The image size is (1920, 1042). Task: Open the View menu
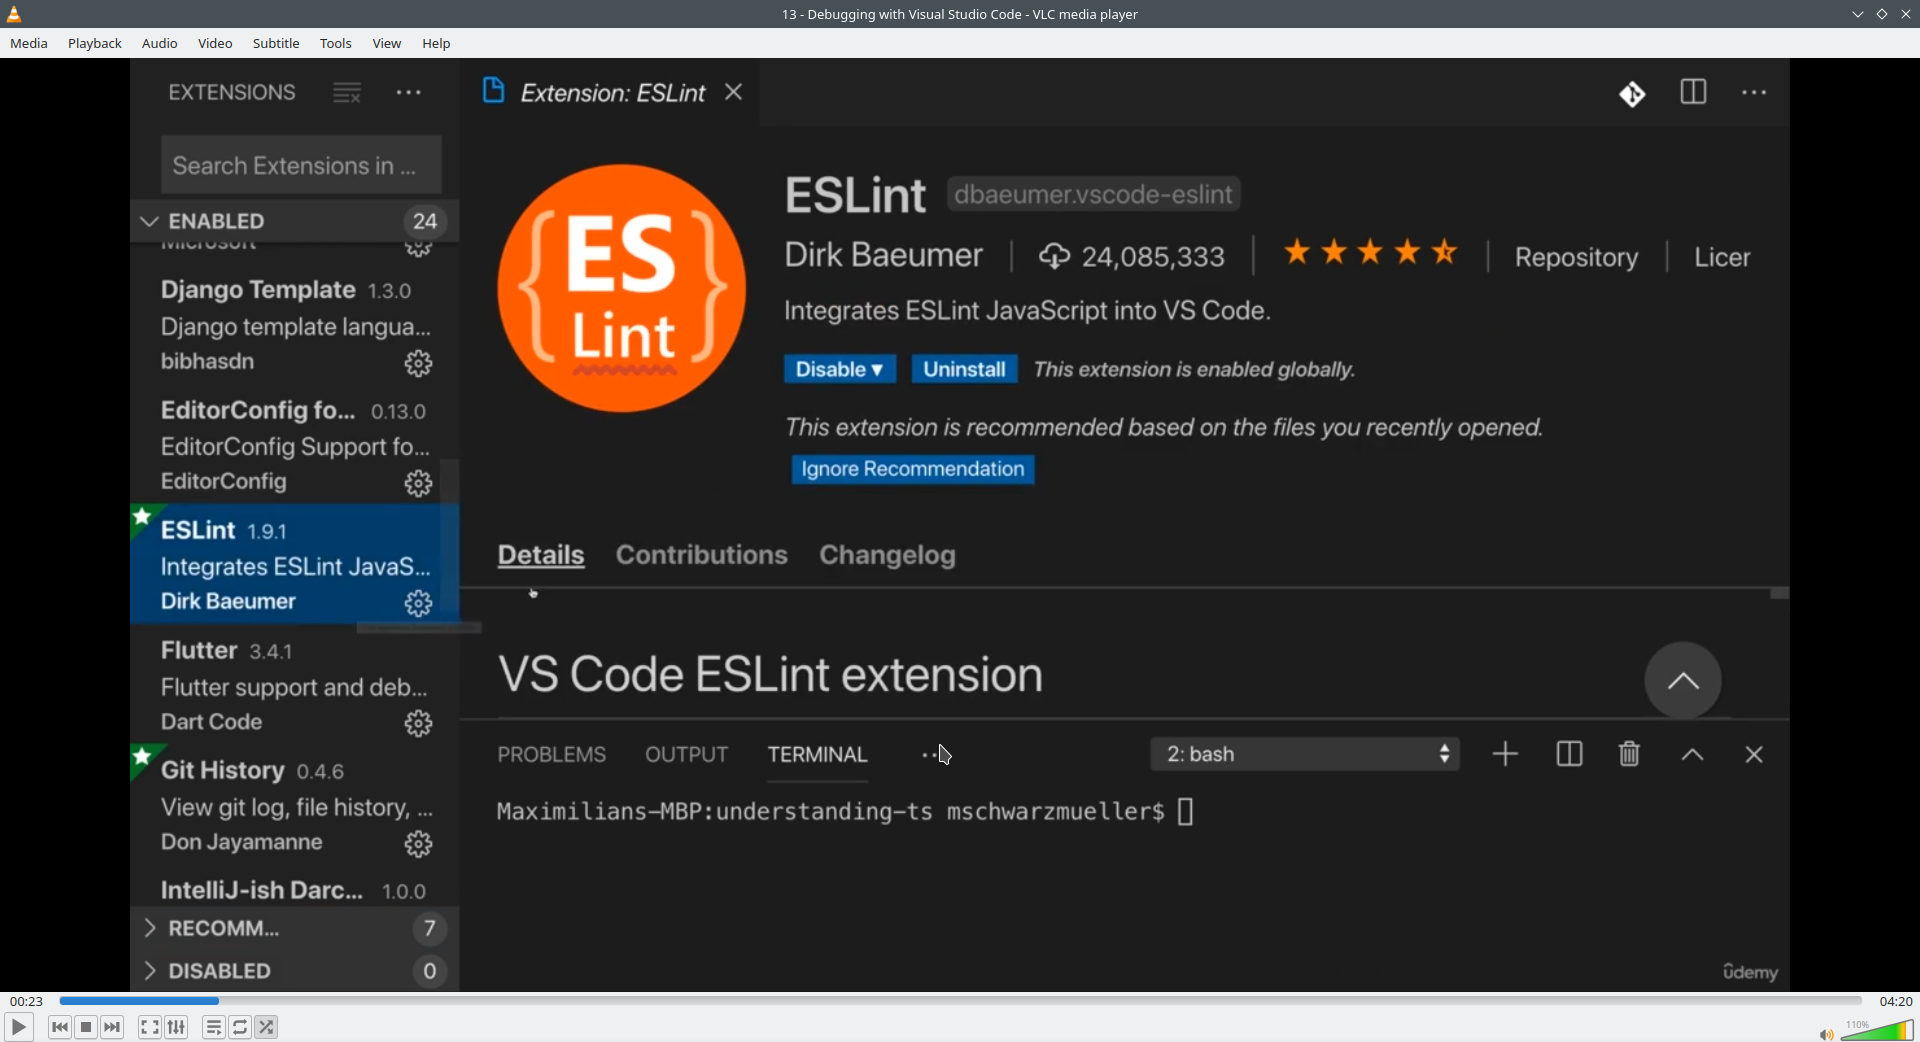tap(387, 43)
